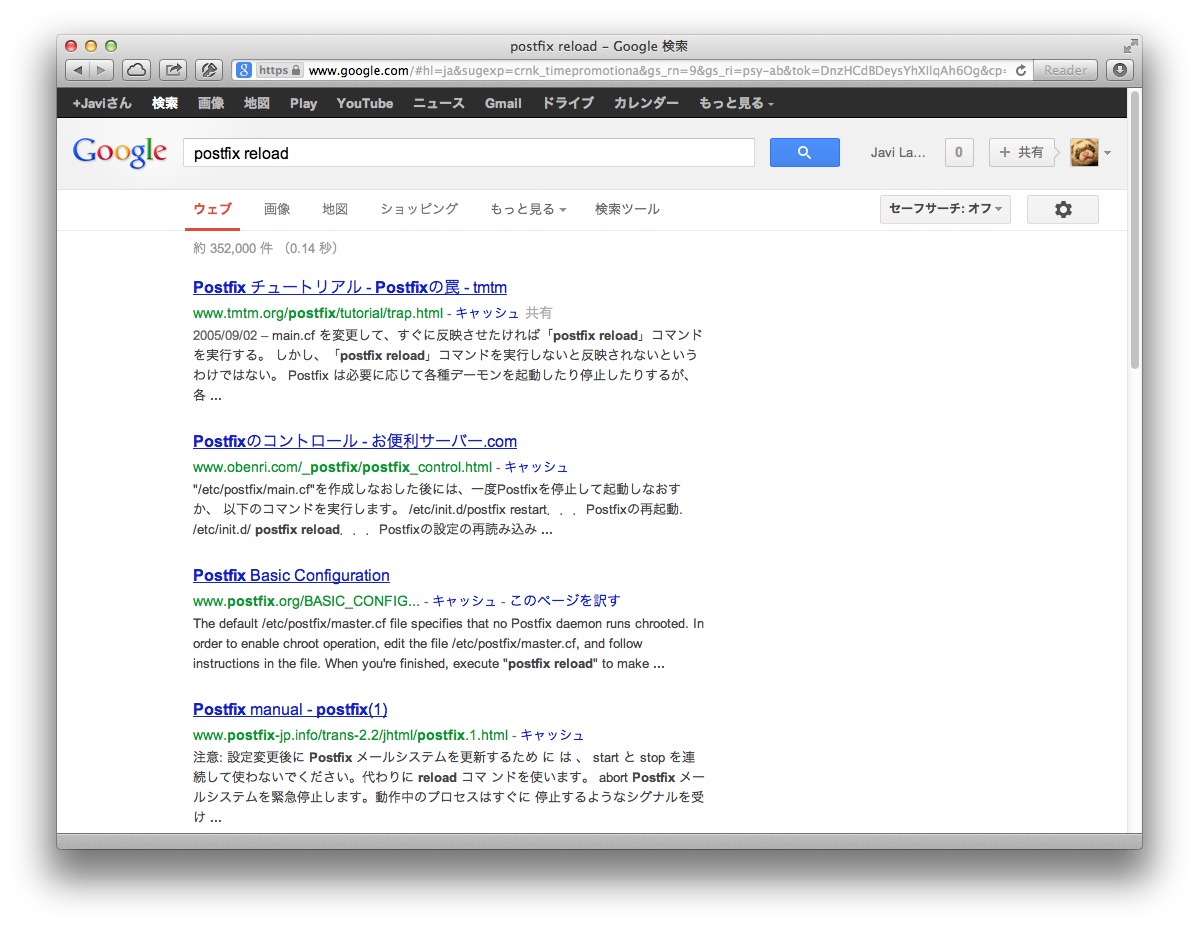This screenshot has width=1199, height=928.
Task: Open キャッシュ link of postfix.org result
Action: tap(465, 601)
